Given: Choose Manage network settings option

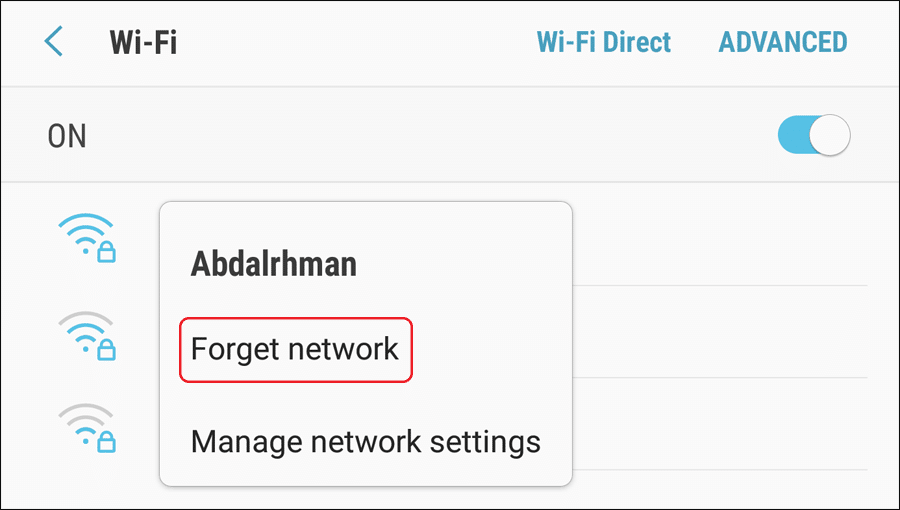Looking at the screenshot, I should pyautogui.click(x=366, y=442).
